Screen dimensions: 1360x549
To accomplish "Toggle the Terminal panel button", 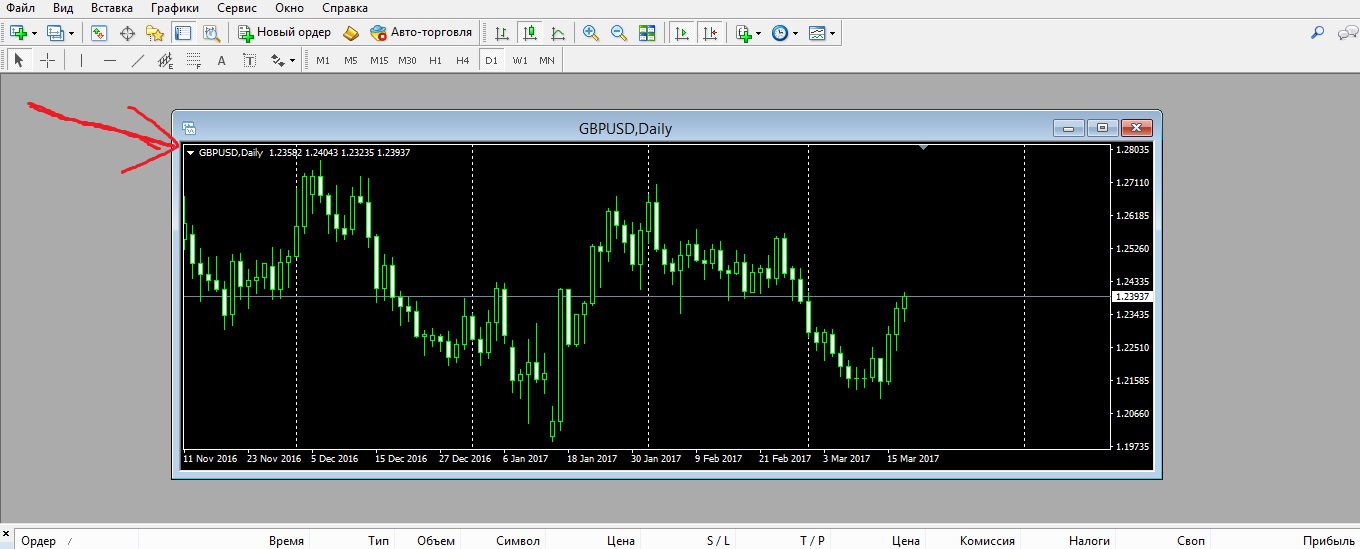I will [x=183, y=32].
